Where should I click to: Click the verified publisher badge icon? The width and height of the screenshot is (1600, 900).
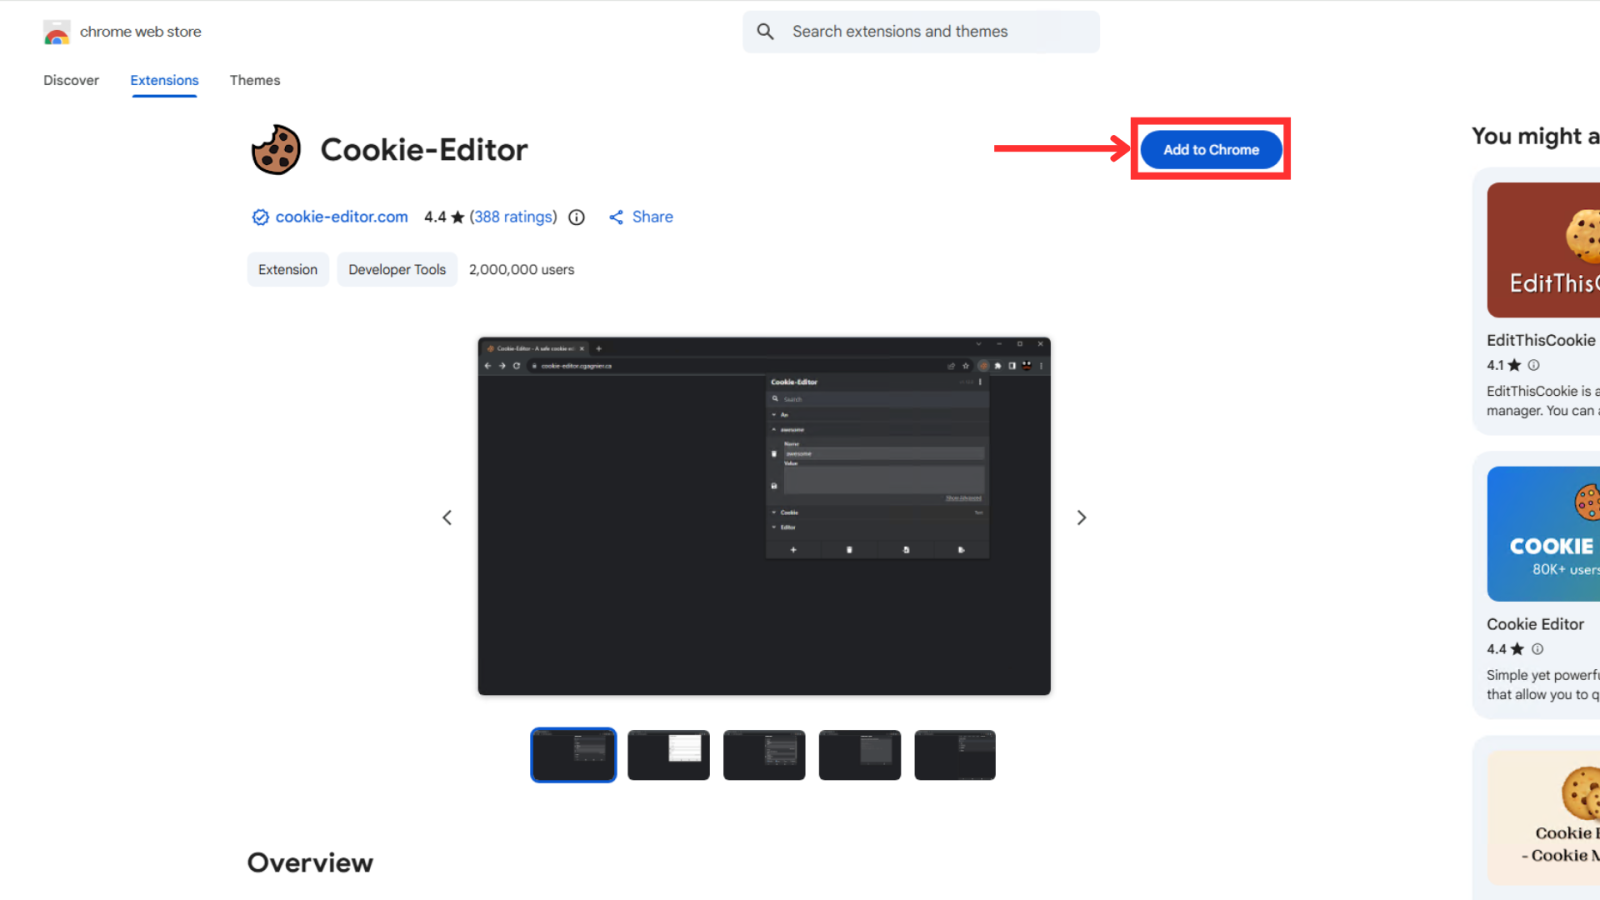pyautogui.click(x=260, y=217)
